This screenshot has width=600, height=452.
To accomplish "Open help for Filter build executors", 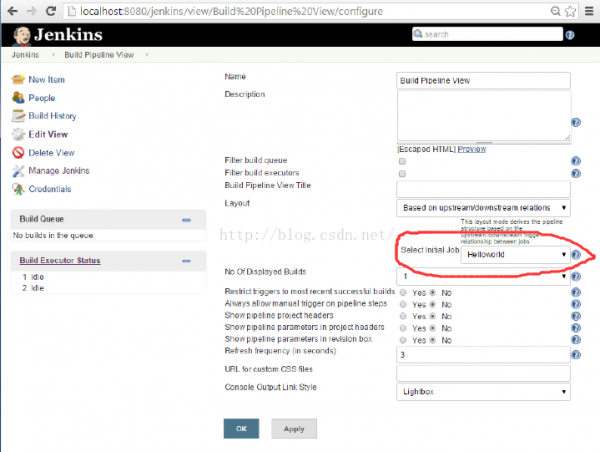I will [576, 173].
